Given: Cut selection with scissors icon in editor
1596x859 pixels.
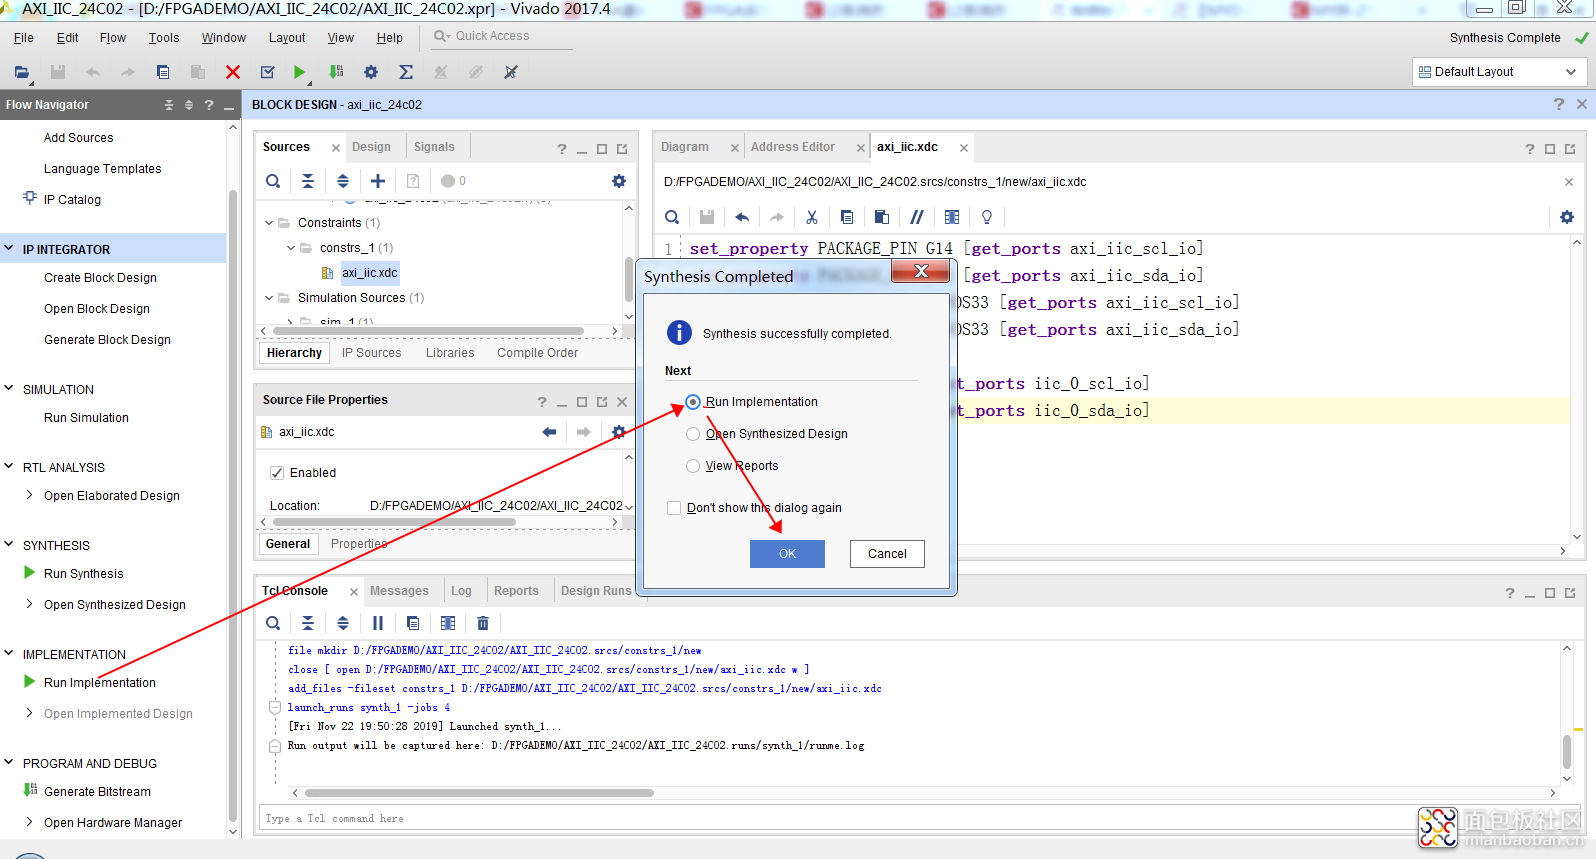Looking at the screenshot, I should [x=812, y=217].
